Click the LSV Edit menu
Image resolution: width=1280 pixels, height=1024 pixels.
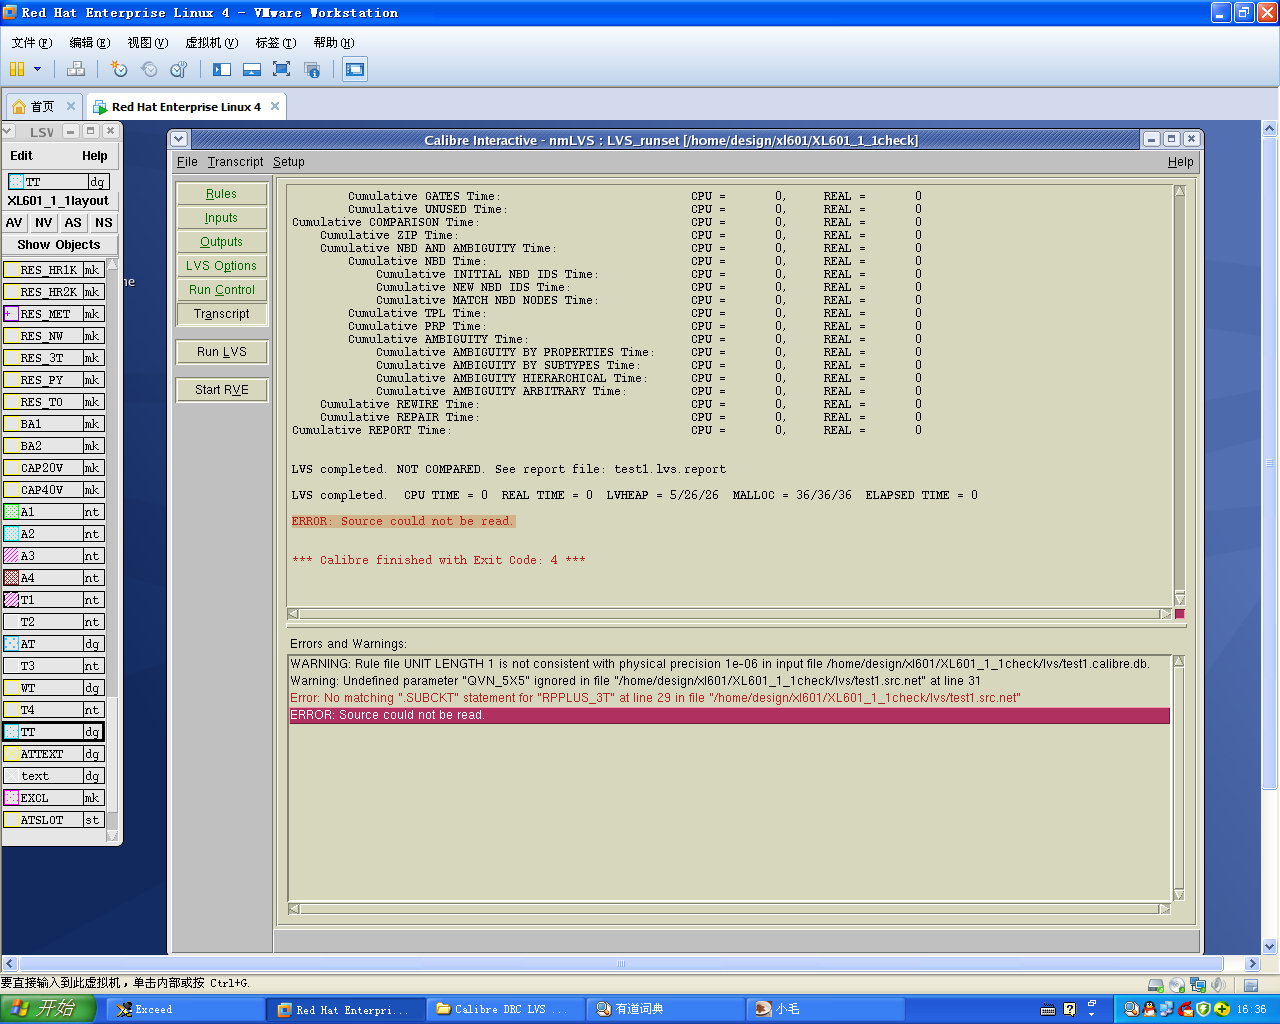(21, 156)
